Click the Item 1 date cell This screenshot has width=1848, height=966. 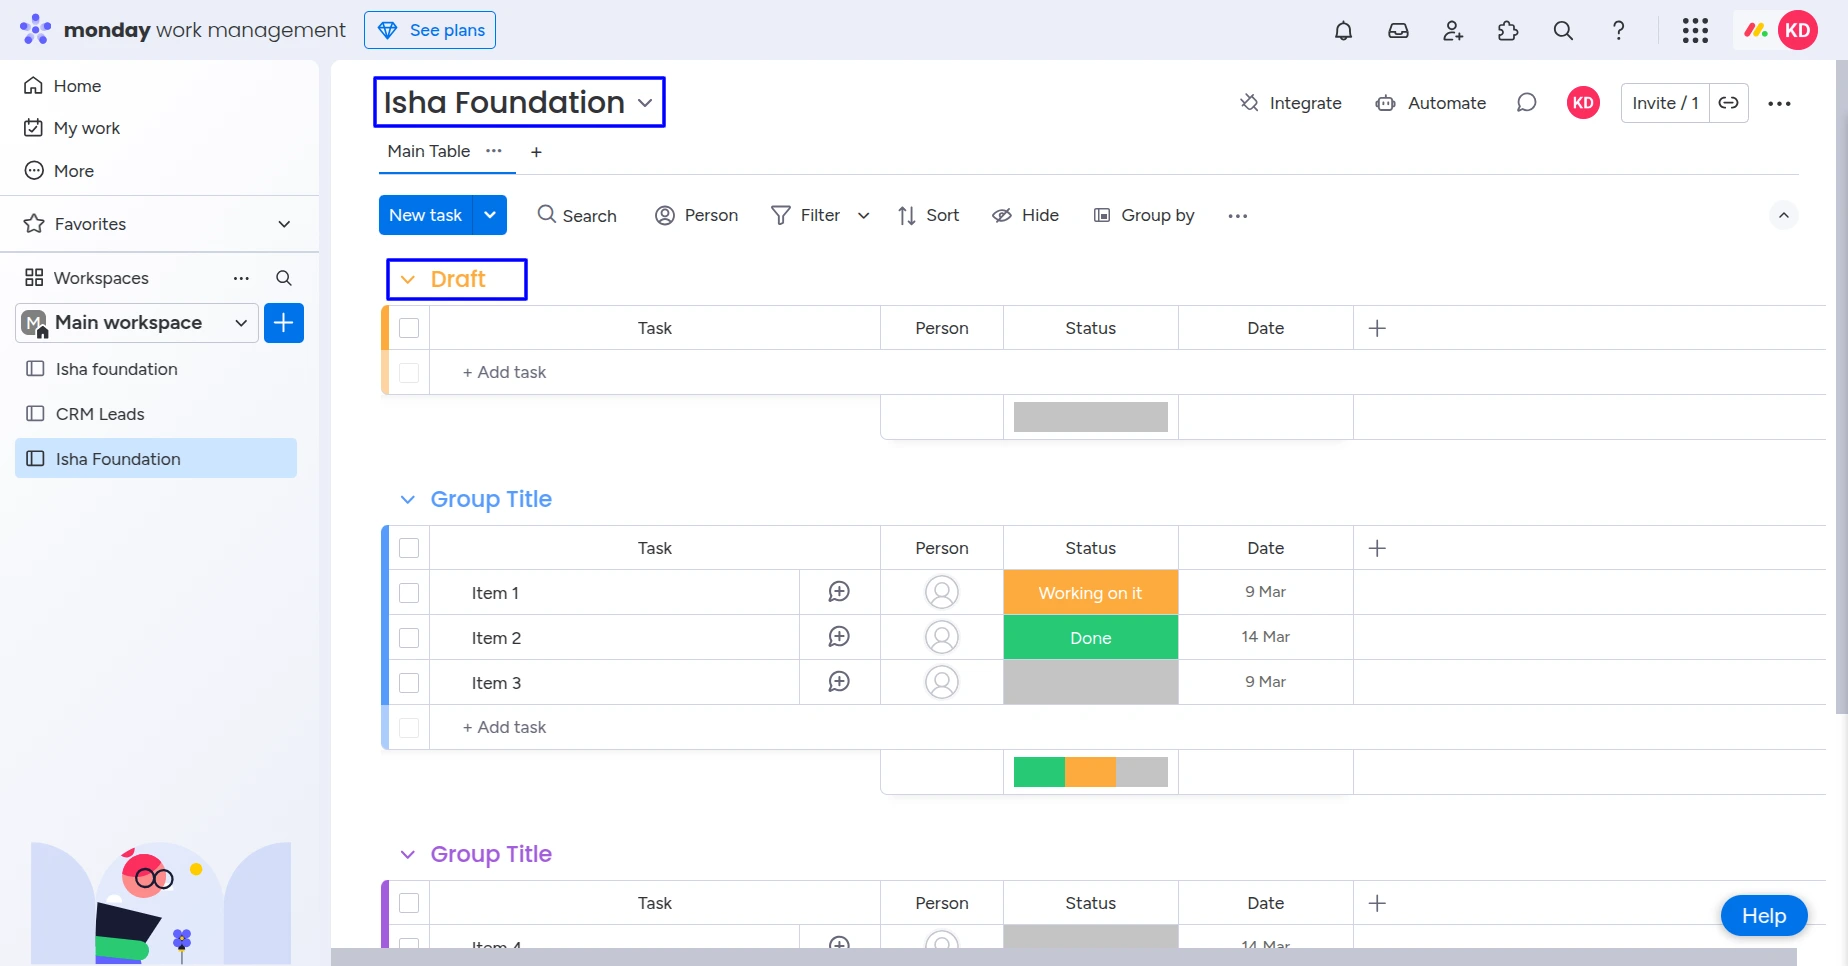pos(1265,592)
